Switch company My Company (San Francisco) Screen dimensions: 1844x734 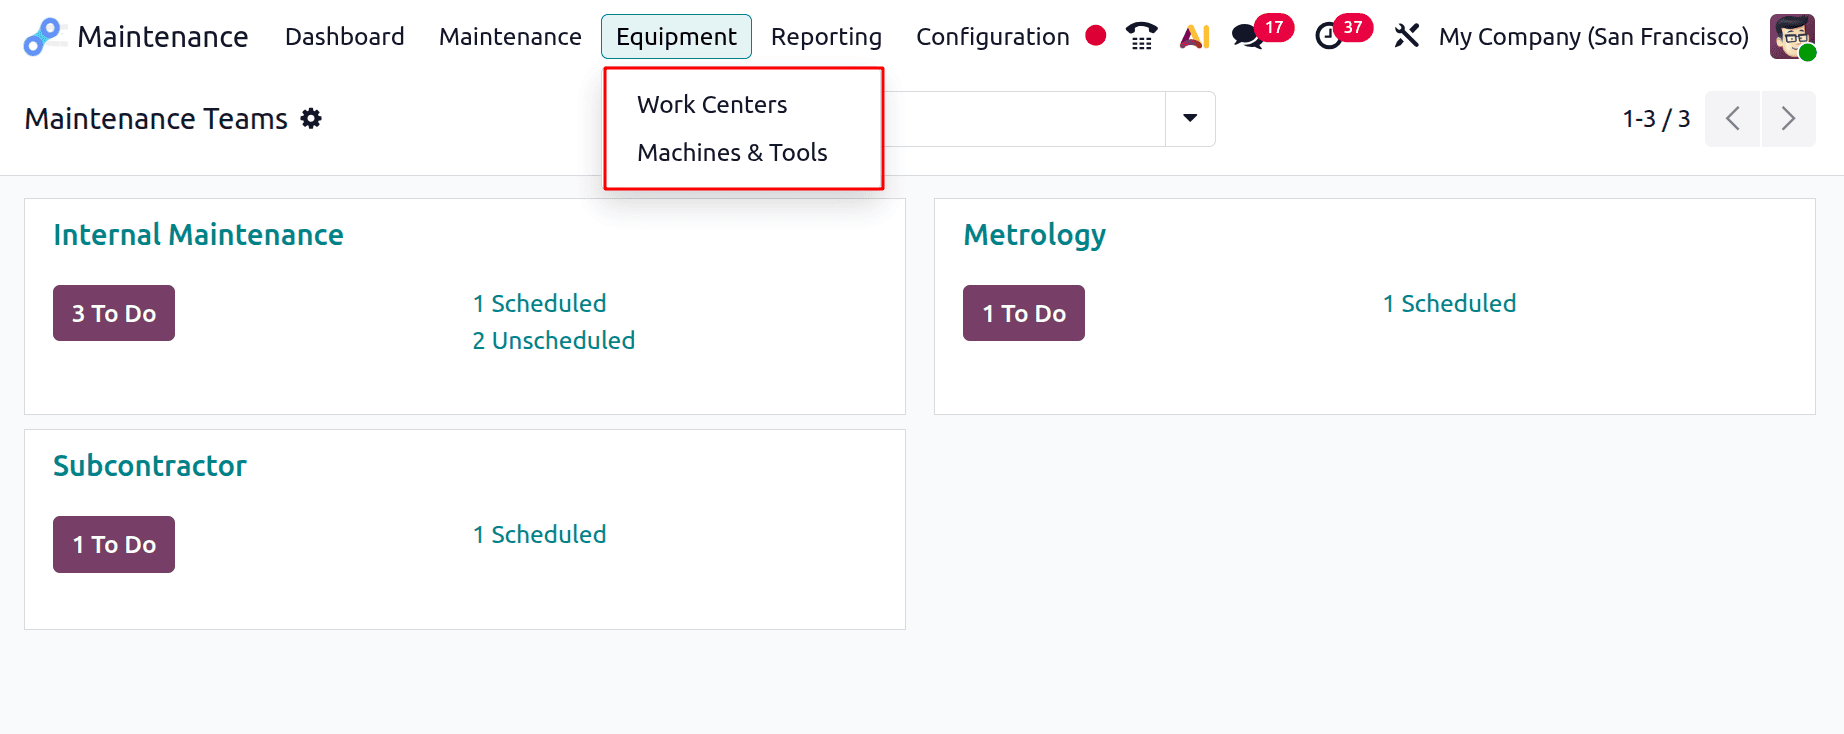click(1594, 37)
